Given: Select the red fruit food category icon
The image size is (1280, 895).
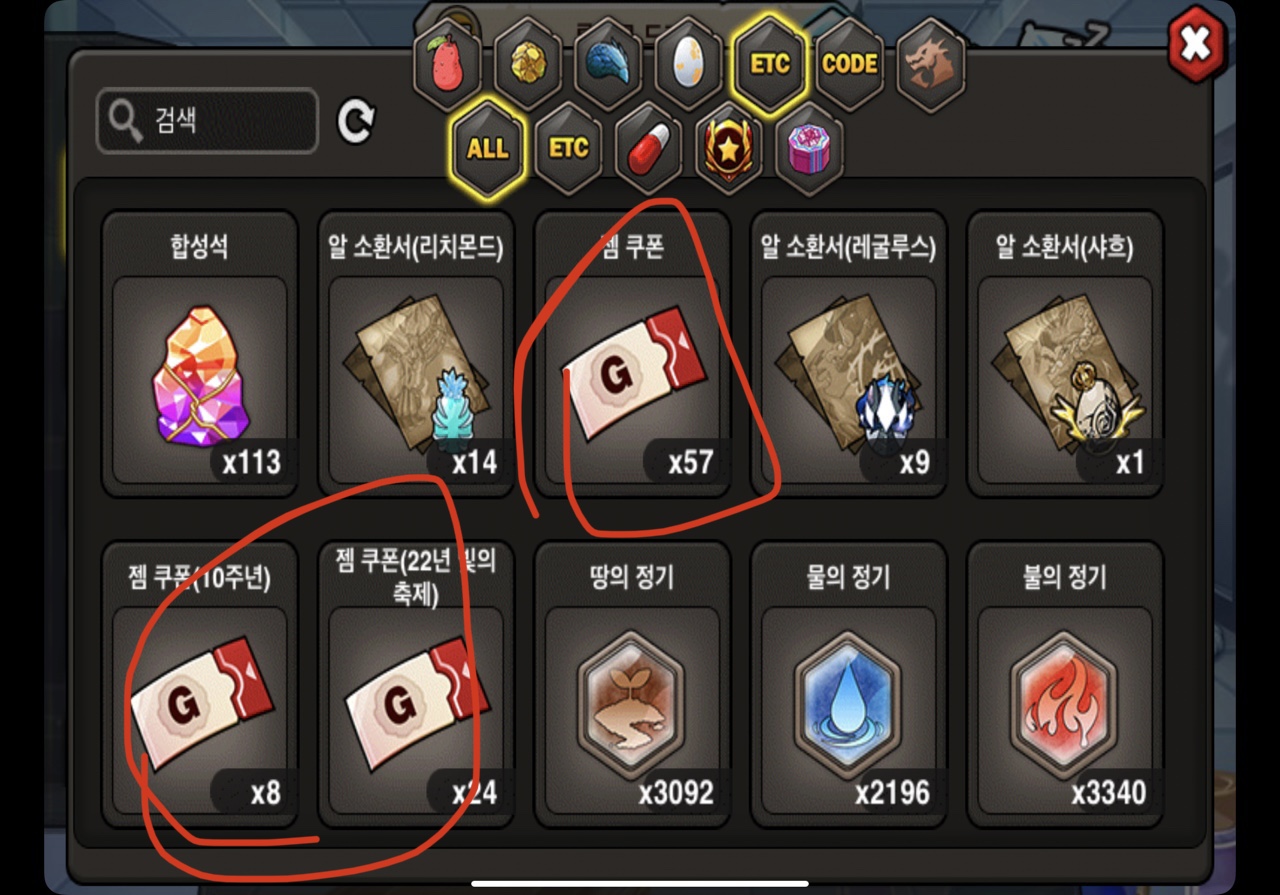Looking at the screenshot, I should (446, 65).
